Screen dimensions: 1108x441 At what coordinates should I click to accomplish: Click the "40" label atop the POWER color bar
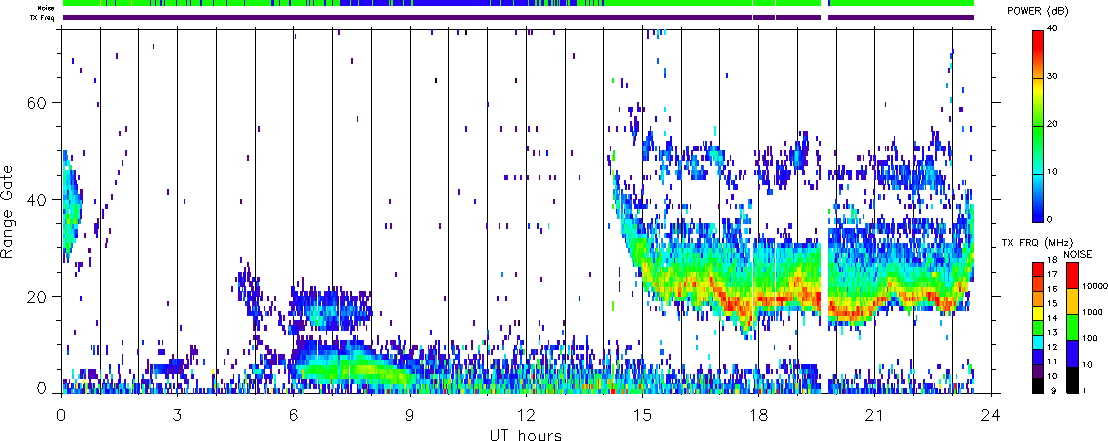coord(1054,30)
